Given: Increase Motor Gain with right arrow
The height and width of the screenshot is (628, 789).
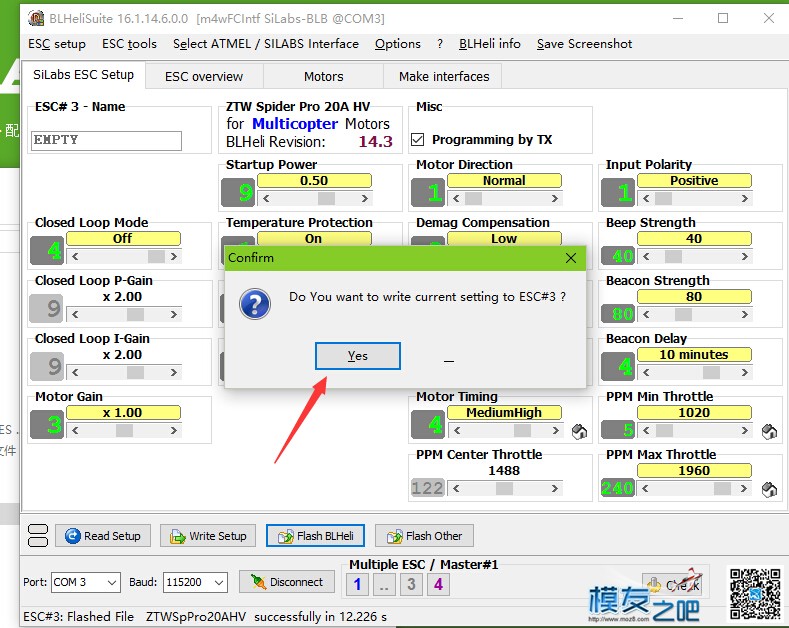Looking at the screenshot, I should coord(174,430).
